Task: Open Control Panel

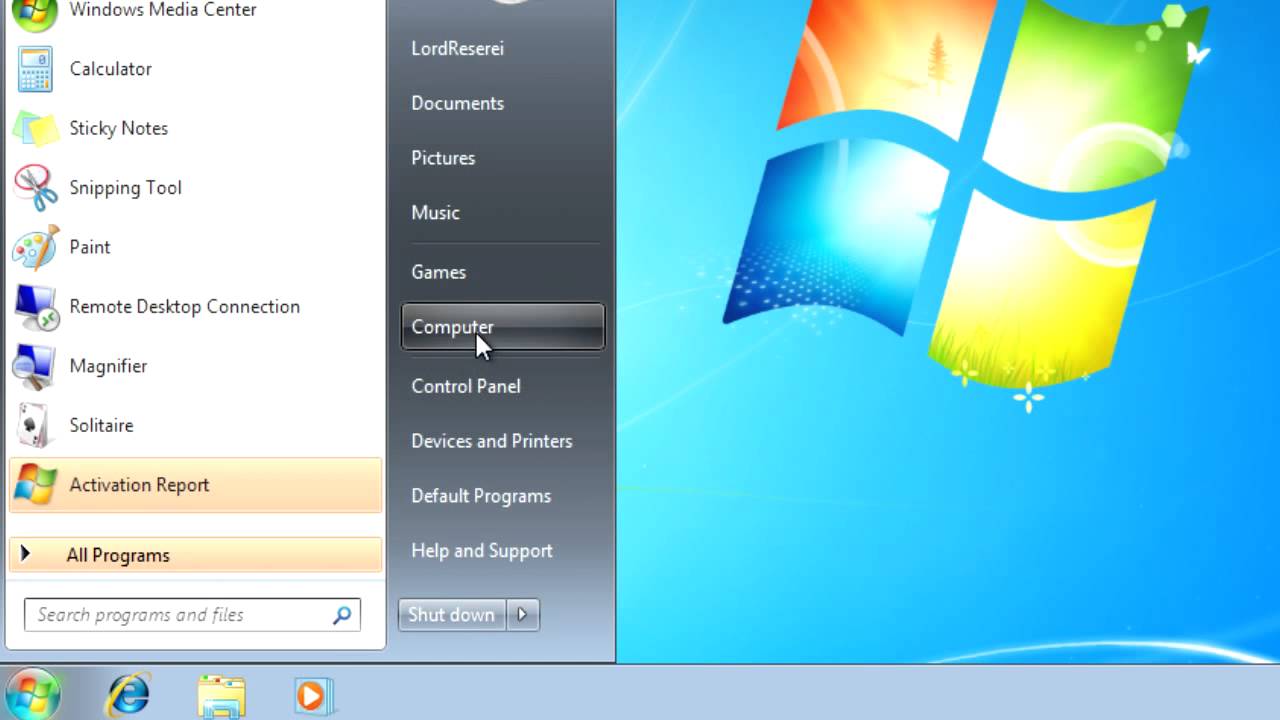Action: coord(465,386)
